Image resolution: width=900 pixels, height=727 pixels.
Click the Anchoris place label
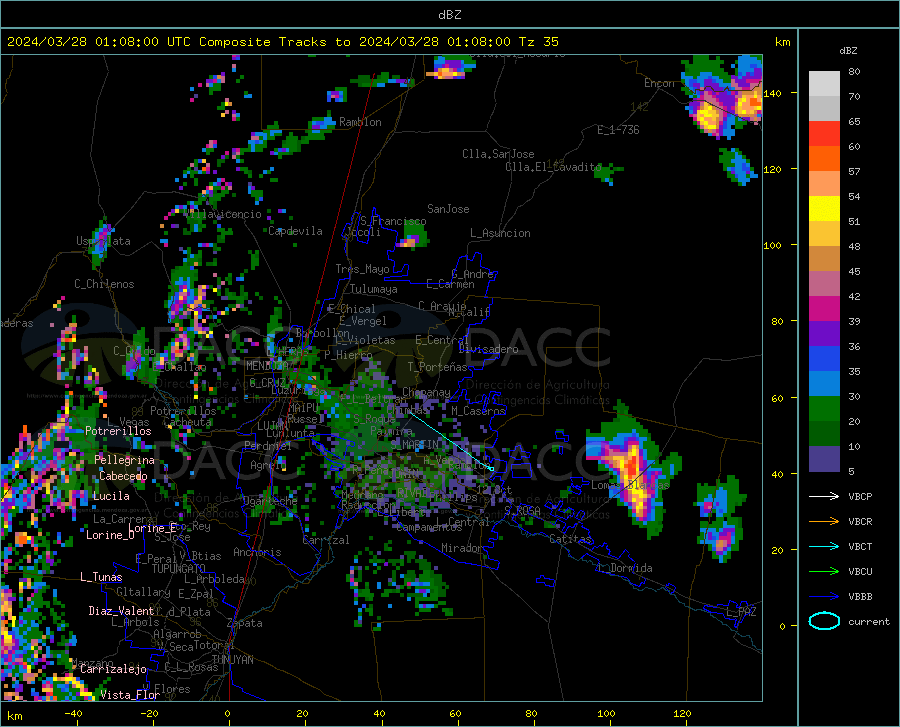[257, 552]
